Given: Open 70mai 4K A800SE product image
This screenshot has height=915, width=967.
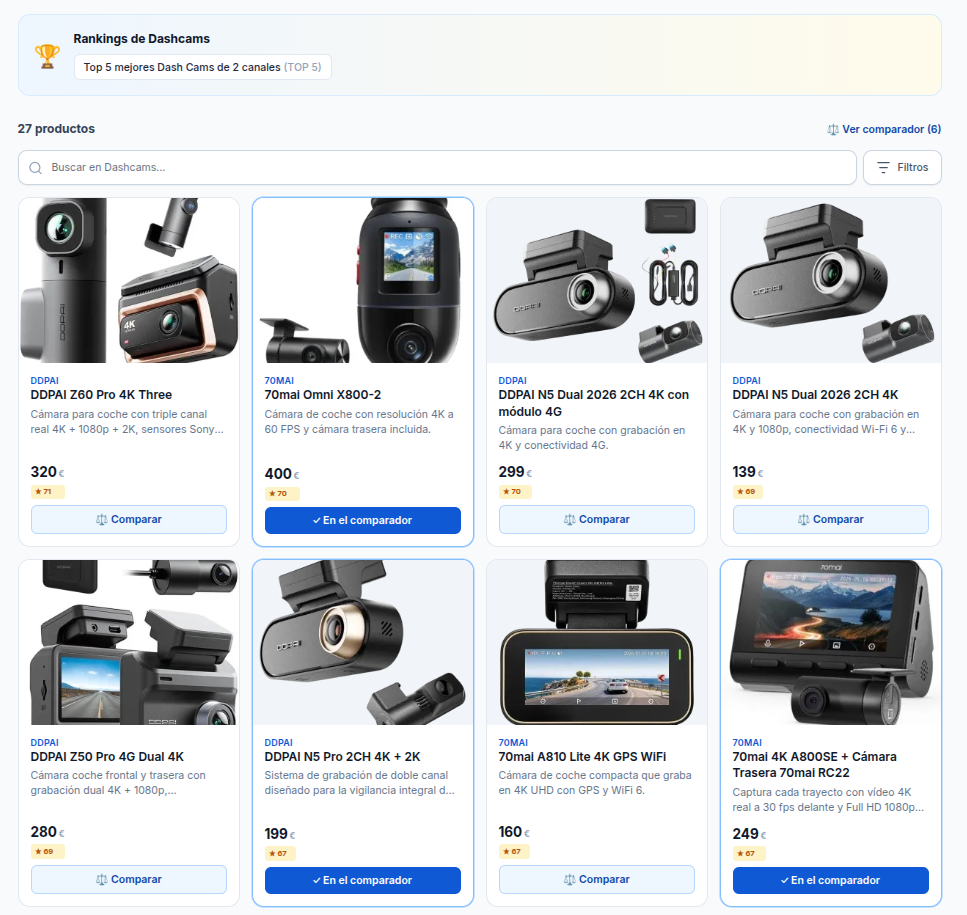Looking at the screenshot, I should [831, 642].
